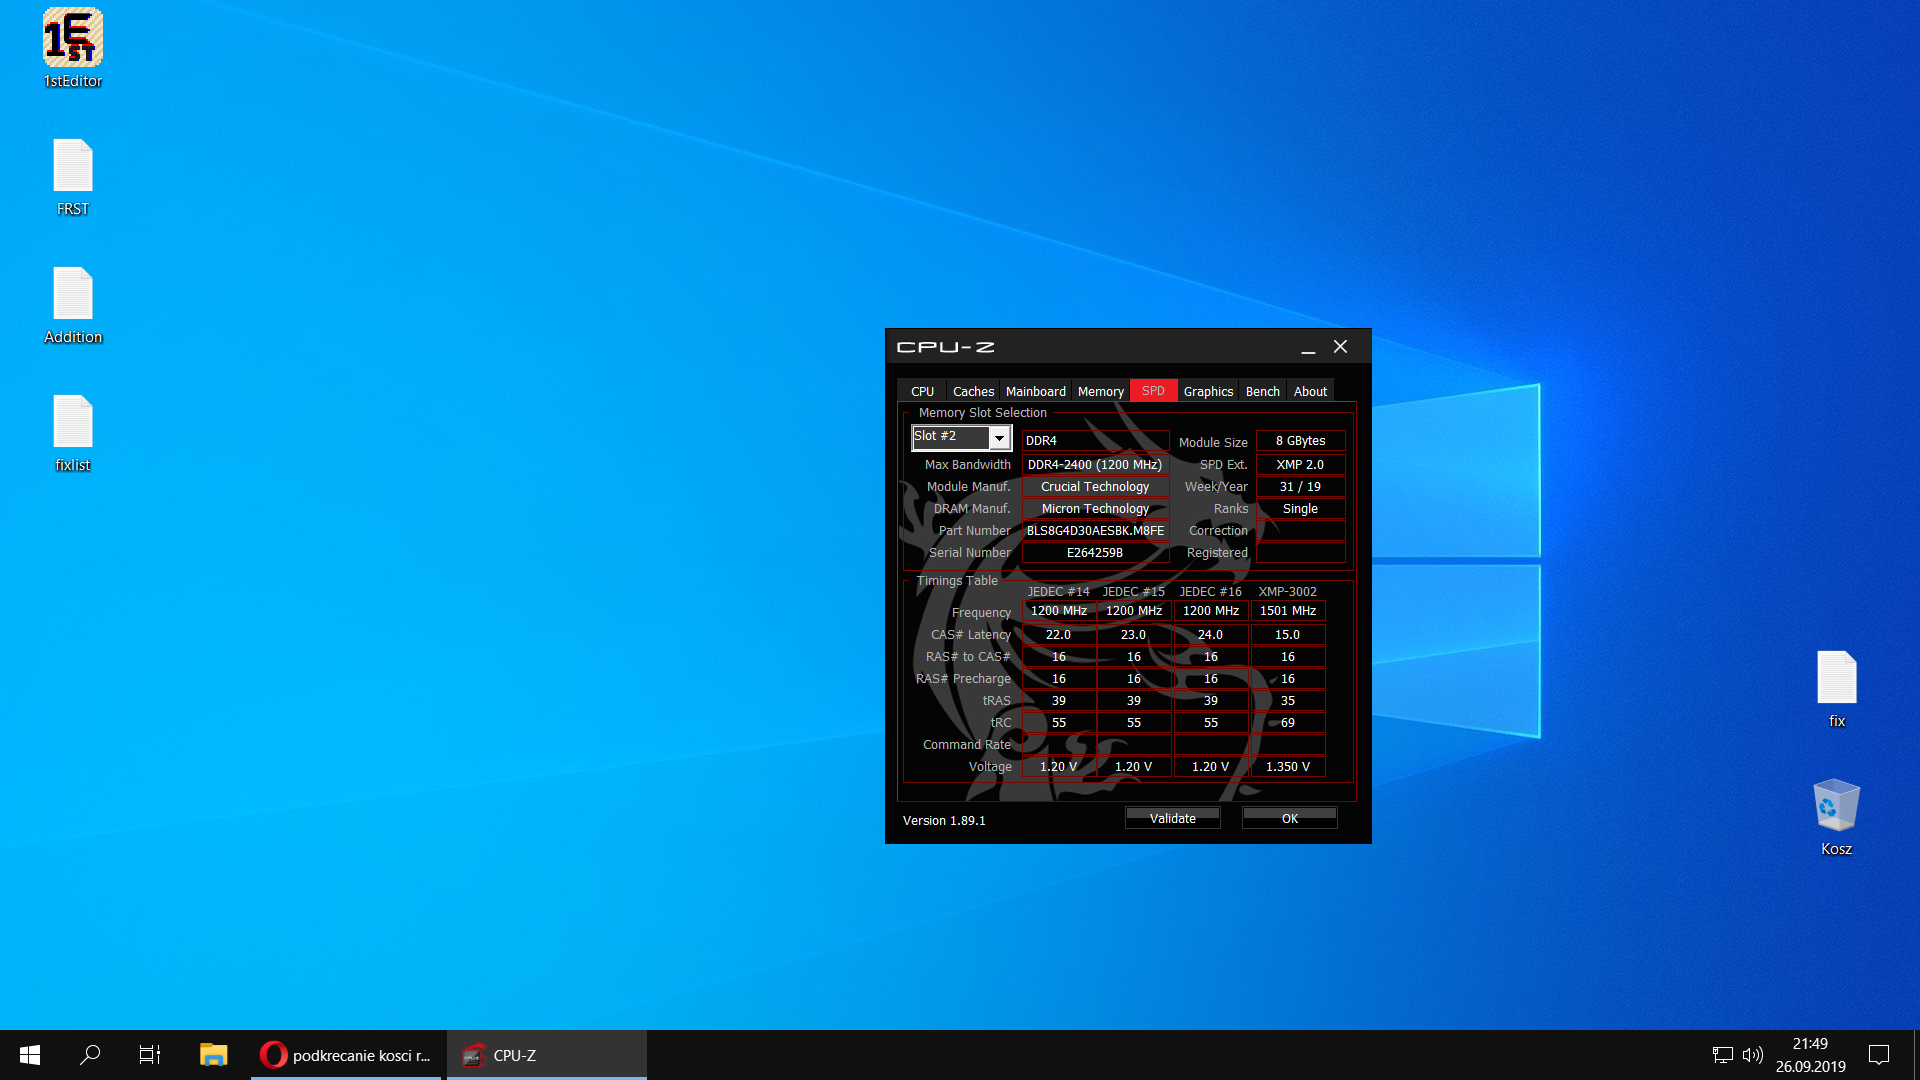Open the Graphics tab
1920x1080 pixels.
click(1208, 391)
